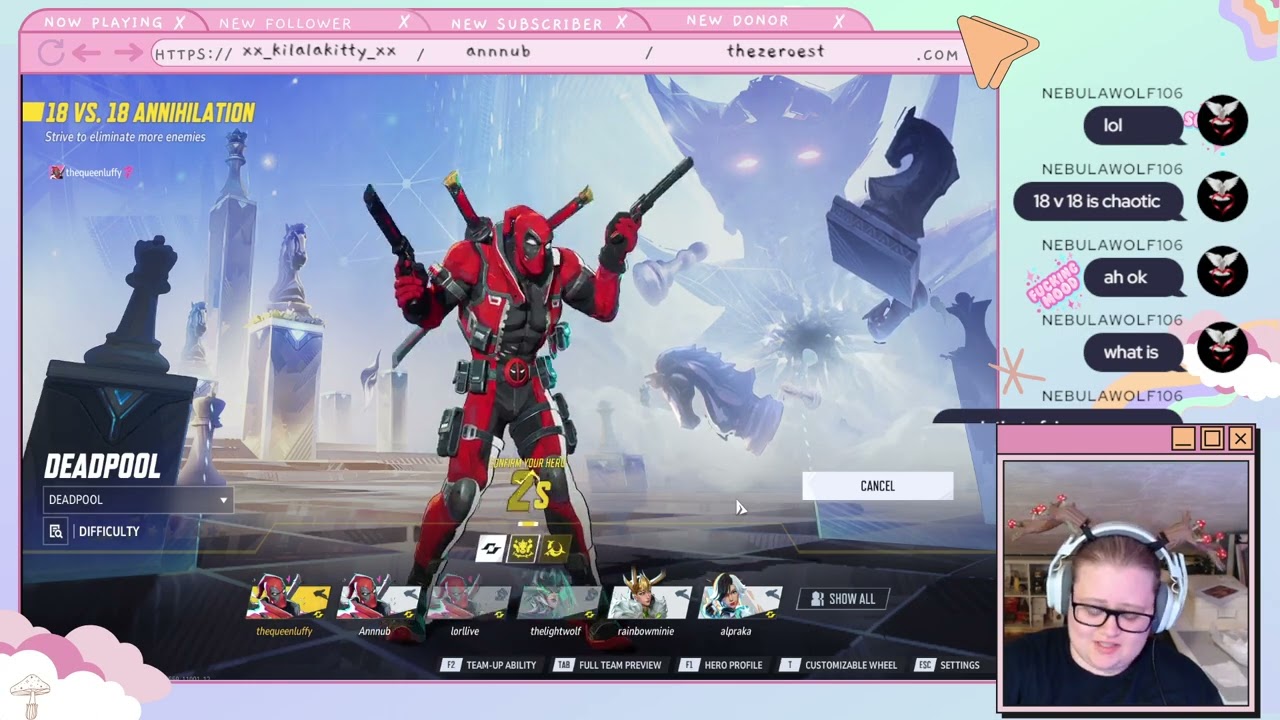Maximize the webcam window
This screenshot has height=720, width=1280.
(1212, 439)
